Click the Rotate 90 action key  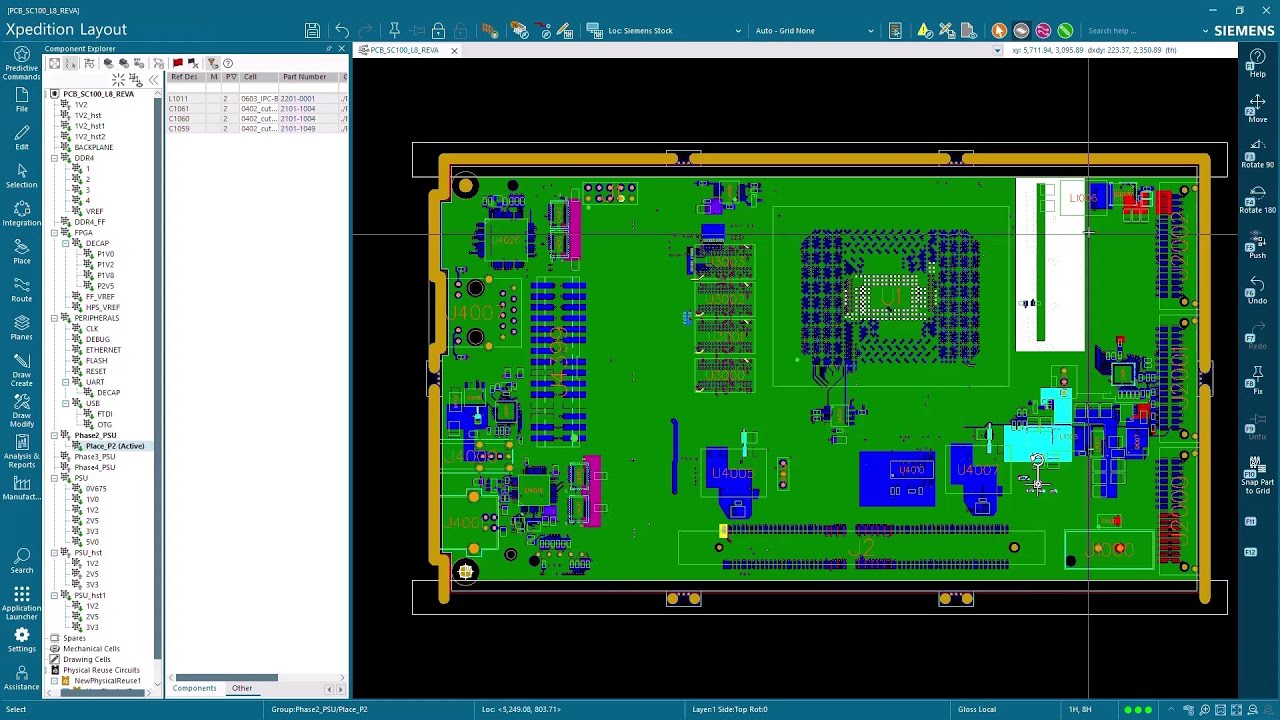(x=1257, y=155)
